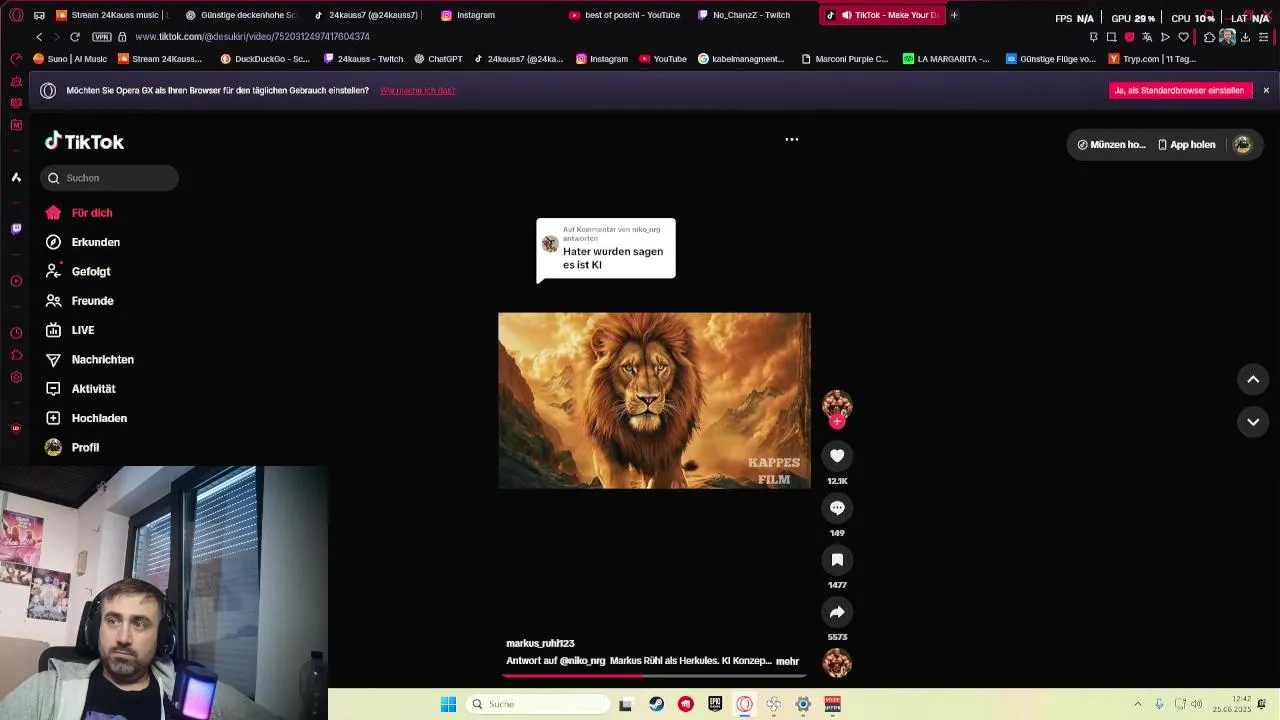This screenshot has height=720, width=1280.
Task: Open the three-dot video options menu
Action: [x=792, y=140]
